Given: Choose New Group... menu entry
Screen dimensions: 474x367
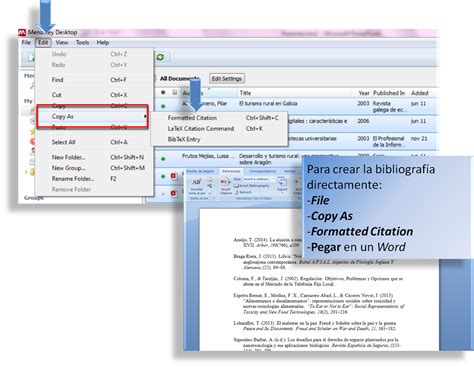Looking at the screenshot, I should (x=94, y=168).
